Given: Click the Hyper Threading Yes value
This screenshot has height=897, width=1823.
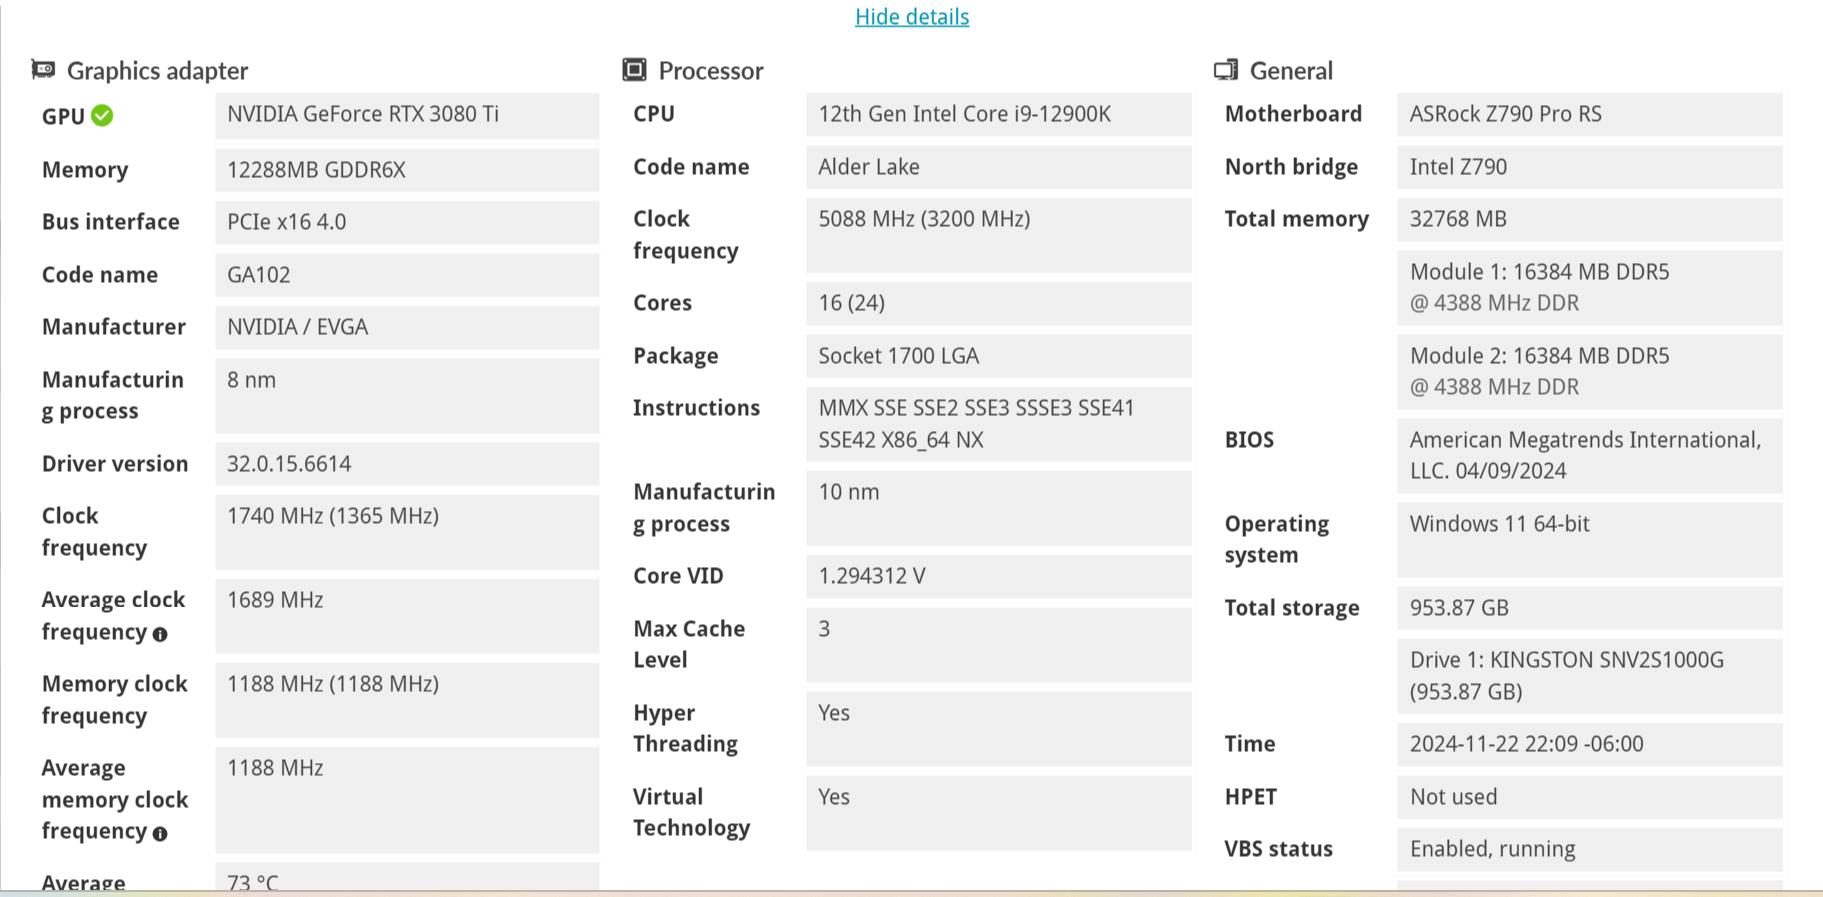Looking at the screenshot, I should tap(999, 729).
